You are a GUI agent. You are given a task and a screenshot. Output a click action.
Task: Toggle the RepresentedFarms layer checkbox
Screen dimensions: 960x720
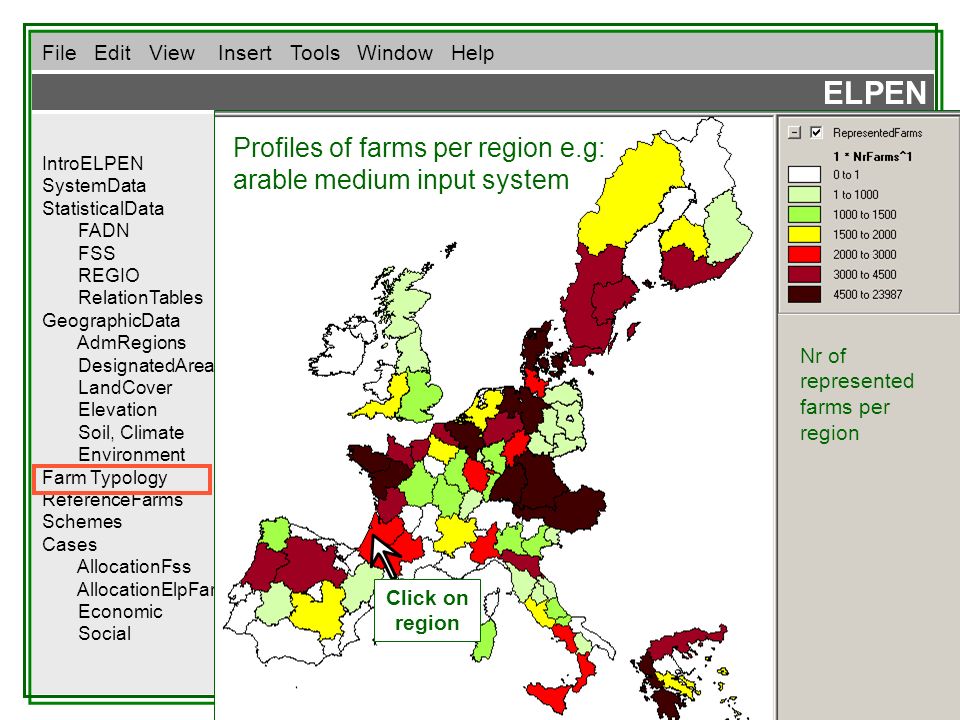pos(816,132)
